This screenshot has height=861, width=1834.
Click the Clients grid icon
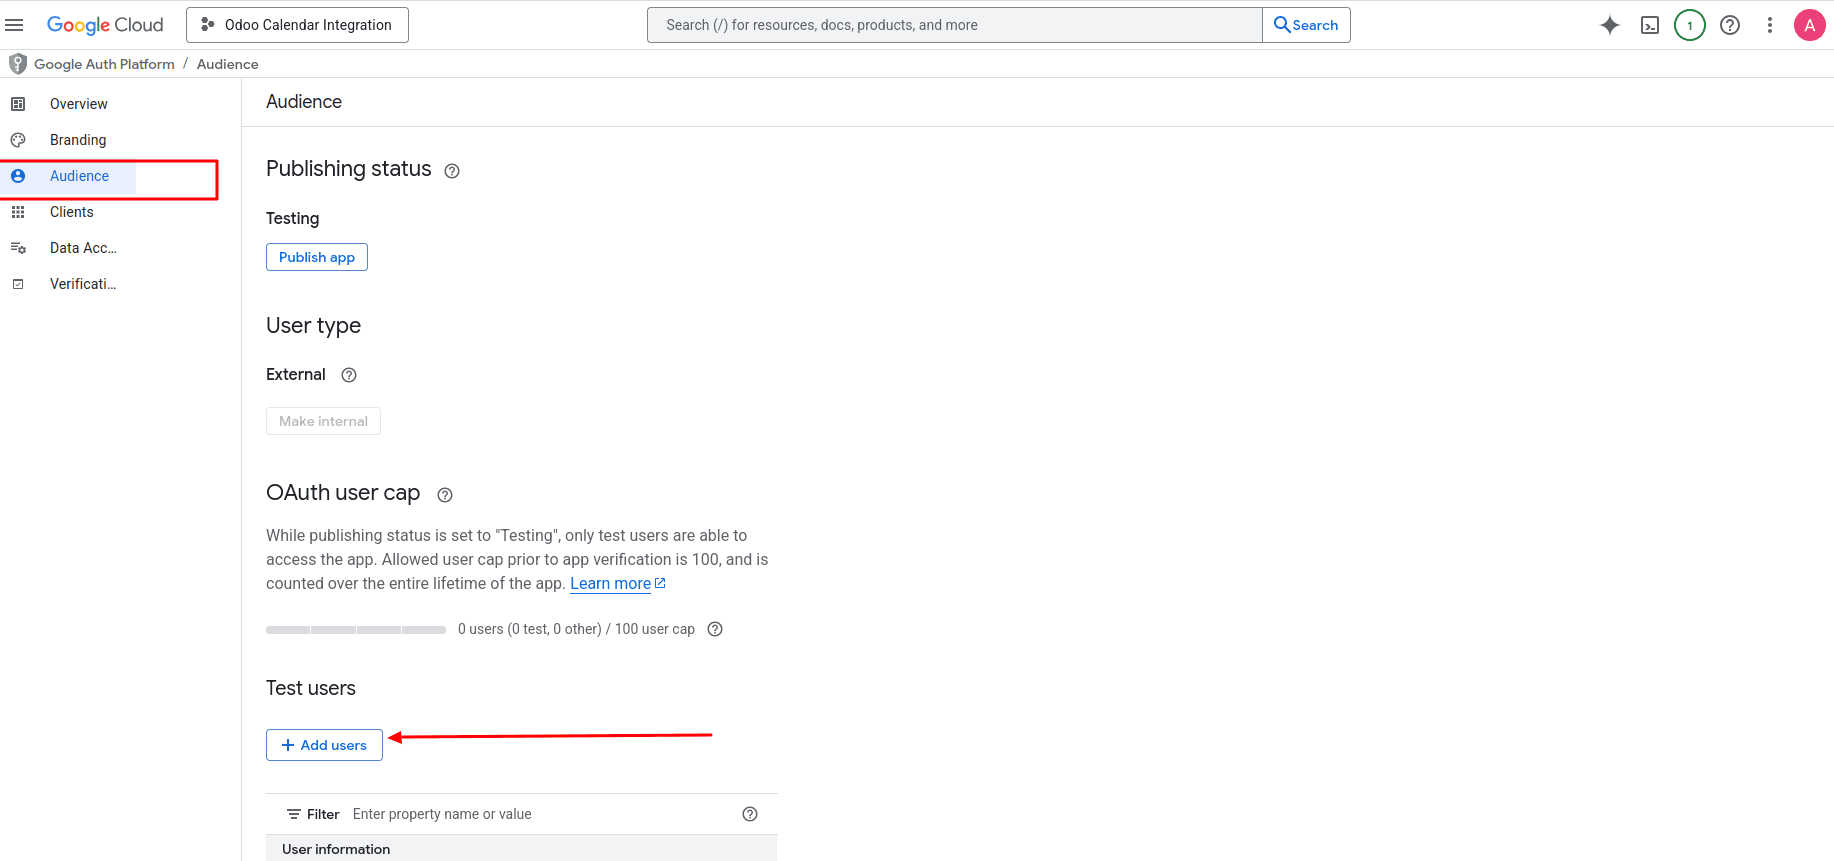(18, 212)
